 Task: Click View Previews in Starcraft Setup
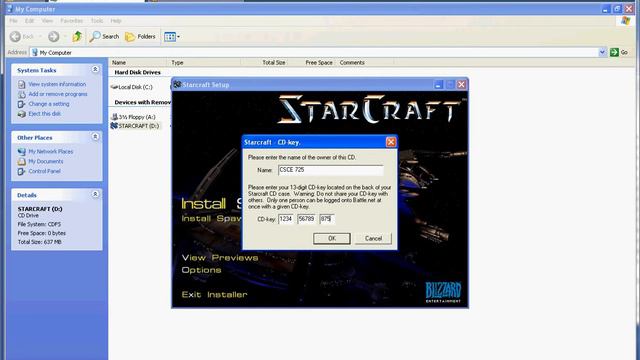(x=220, y=258)
